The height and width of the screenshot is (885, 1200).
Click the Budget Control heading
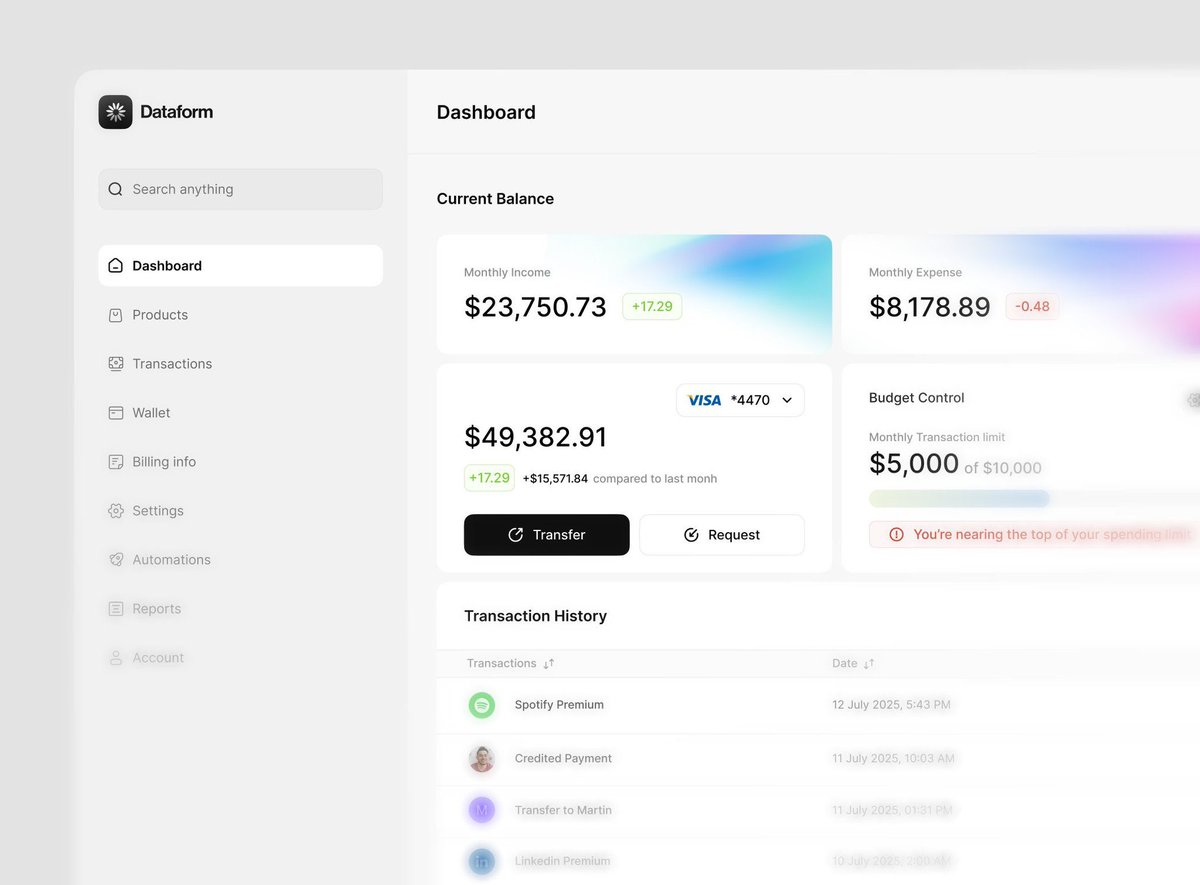917,398
